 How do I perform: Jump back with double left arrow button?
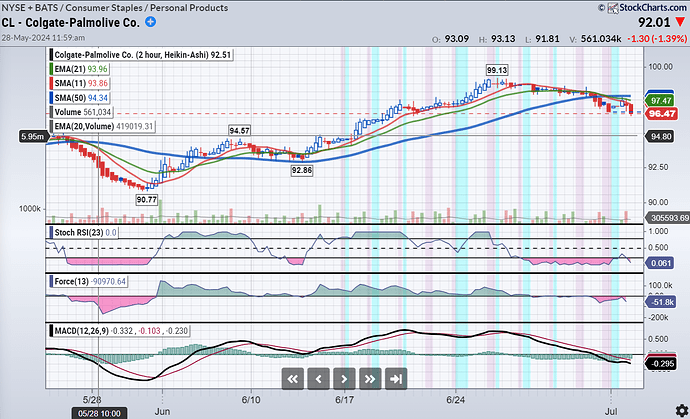(293, 379)
